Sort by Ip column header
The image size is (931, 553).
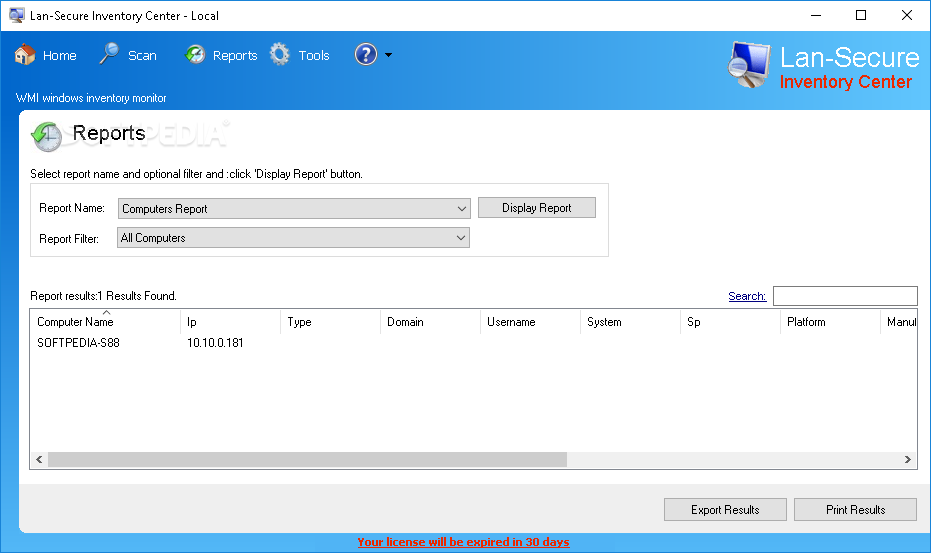point(230,322)
